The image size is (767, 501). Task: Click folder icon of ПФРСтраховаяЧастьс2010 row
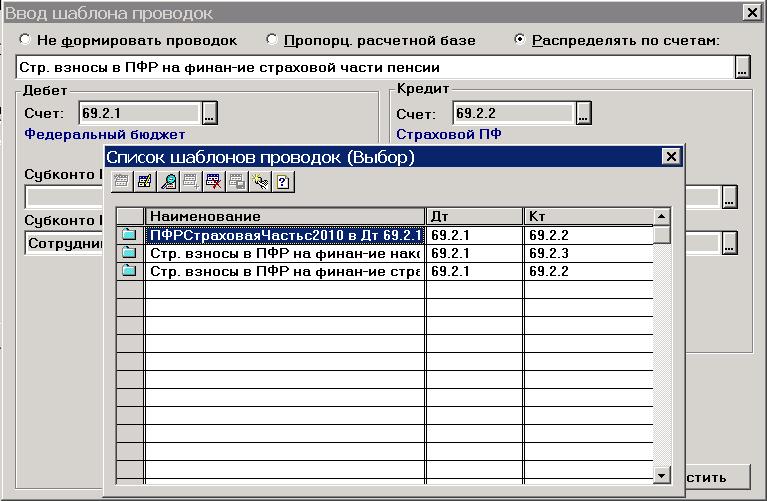point(129,234)
